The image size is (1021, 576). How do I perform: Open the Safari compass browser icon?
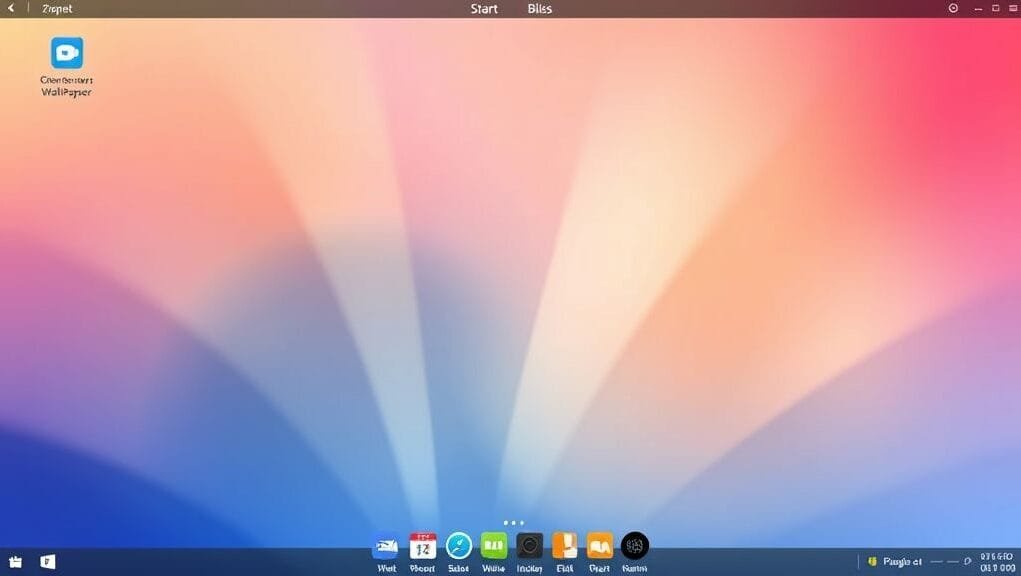[x=457, y=548]
